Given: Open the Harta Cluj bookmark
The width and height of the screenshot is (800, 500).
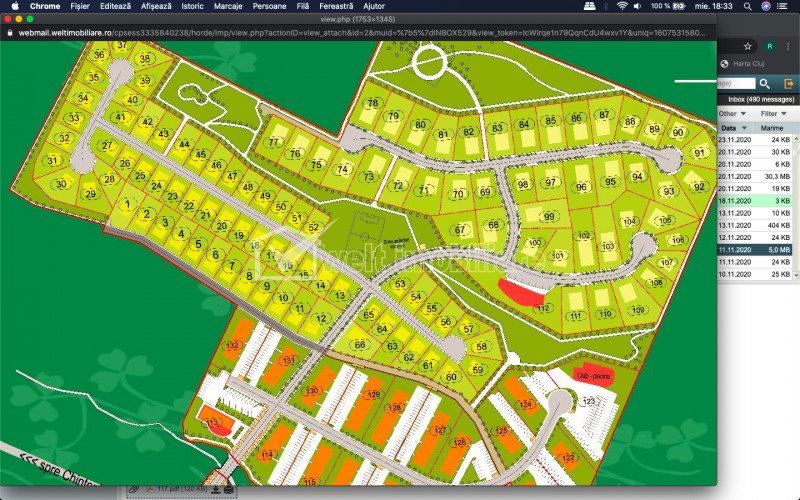Looking at the screenshot, I should tap(751, 64).
